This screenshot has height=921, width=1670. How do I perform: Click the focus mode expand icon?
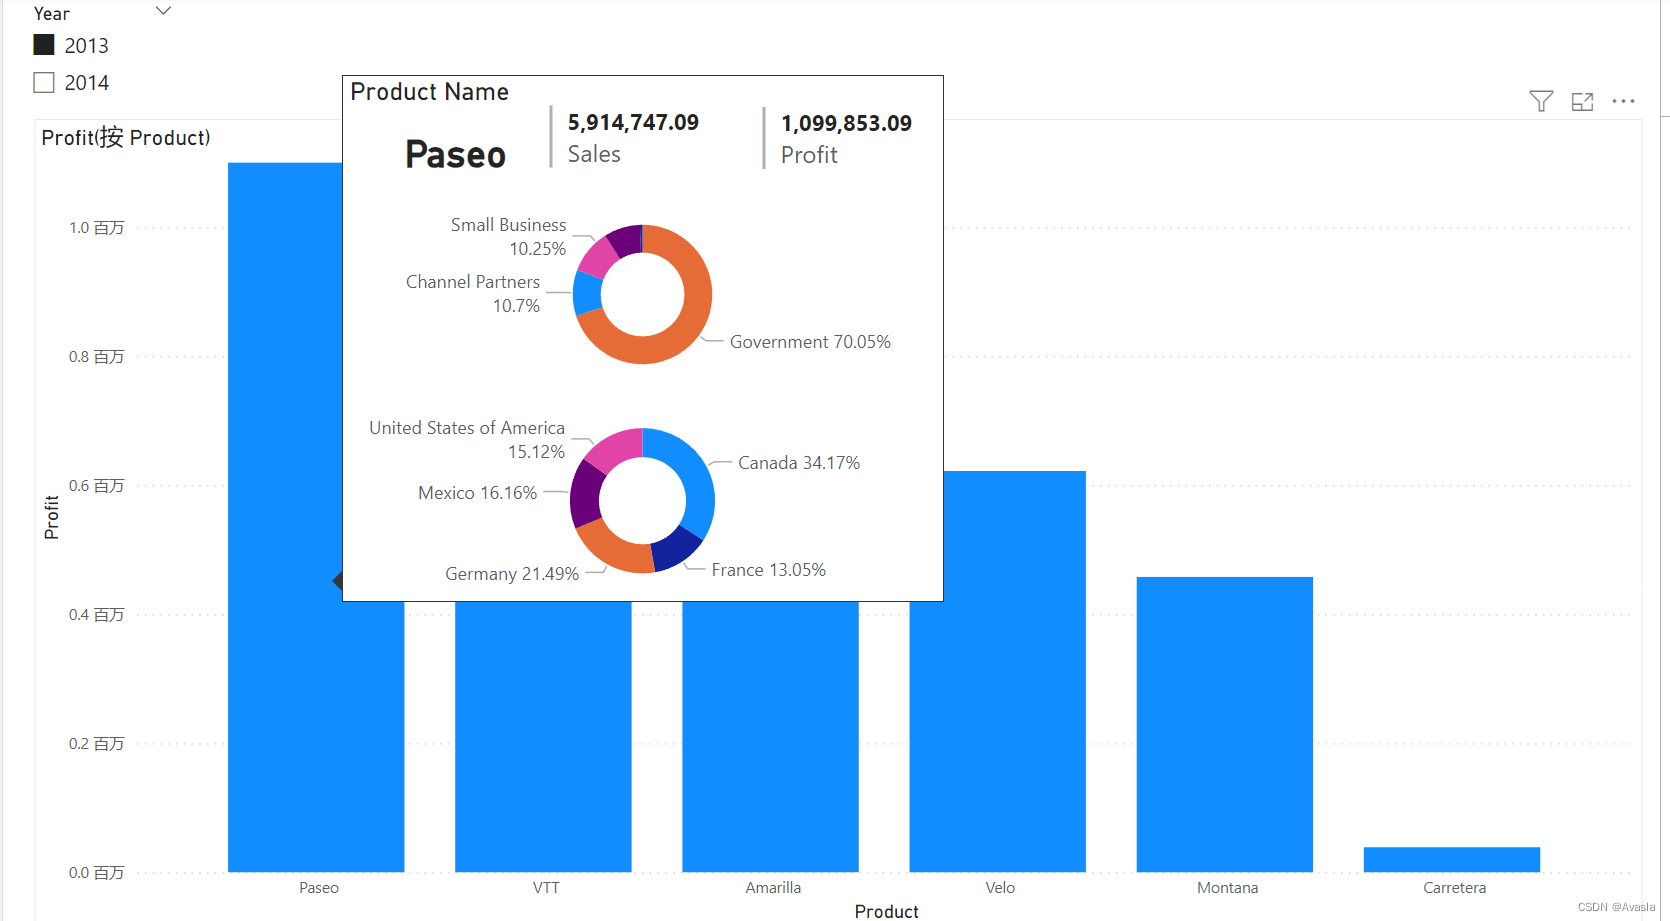tap(1582, 101)
